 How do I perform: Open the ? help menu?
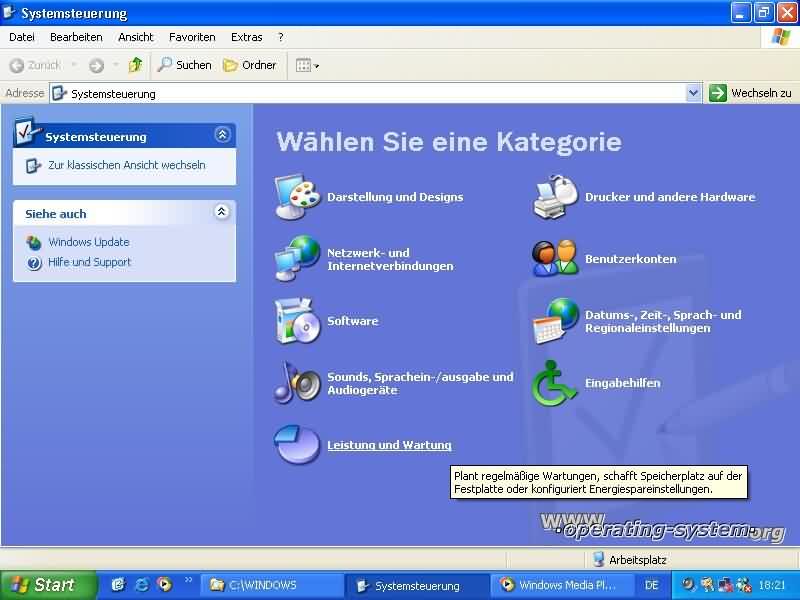click(x=281, y=37)
